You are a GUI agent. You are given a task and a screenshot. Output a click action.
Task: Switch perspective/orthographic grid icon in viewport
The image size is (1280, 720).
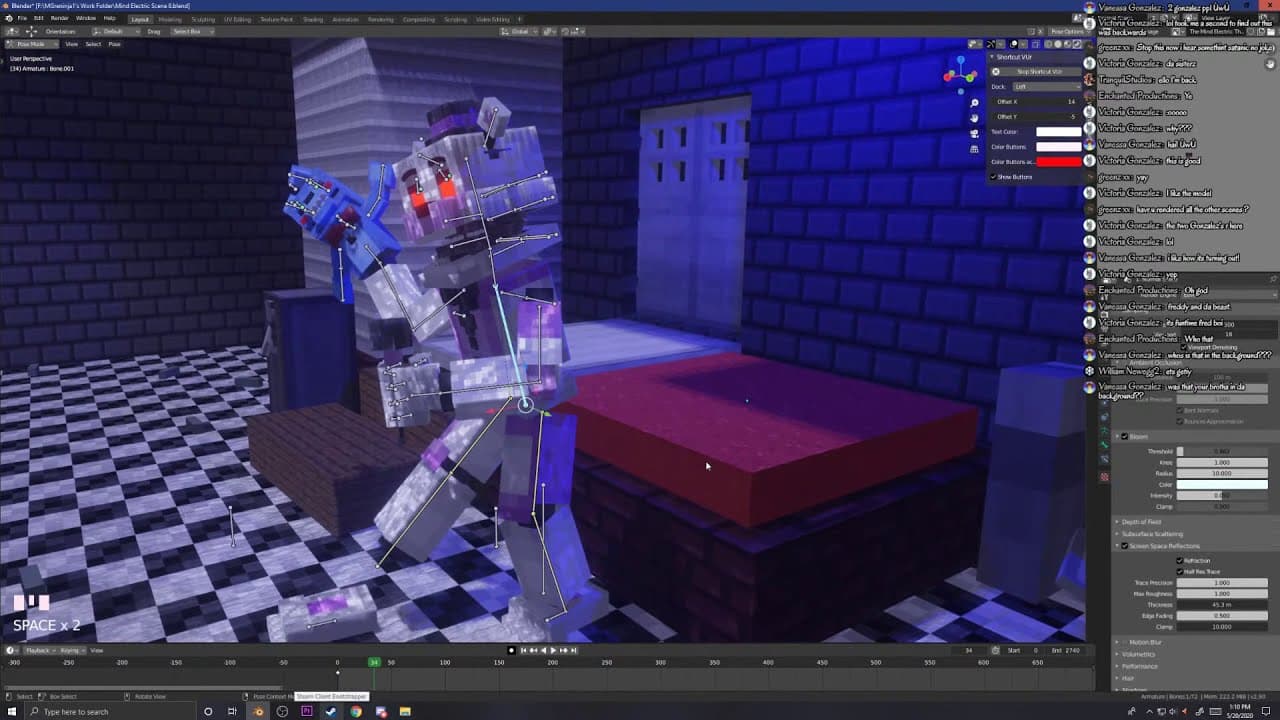click(x=974, y=149)
